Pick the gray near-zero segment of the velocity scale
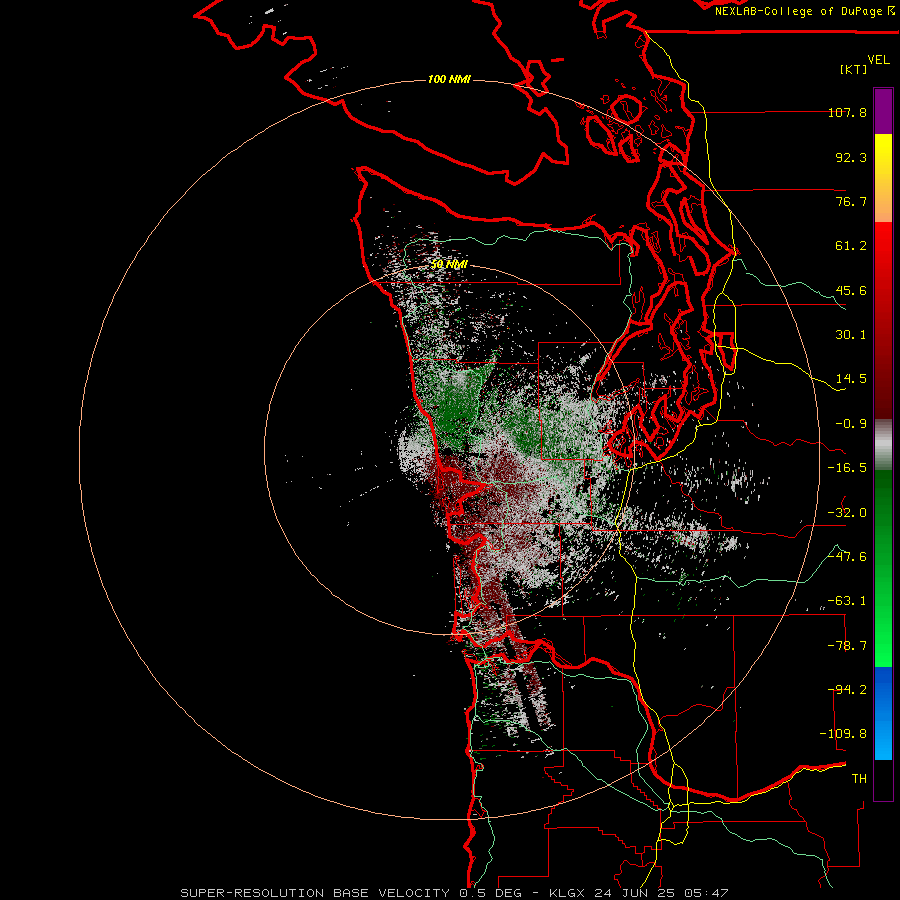900x900 pixels. tap(883, 445)
